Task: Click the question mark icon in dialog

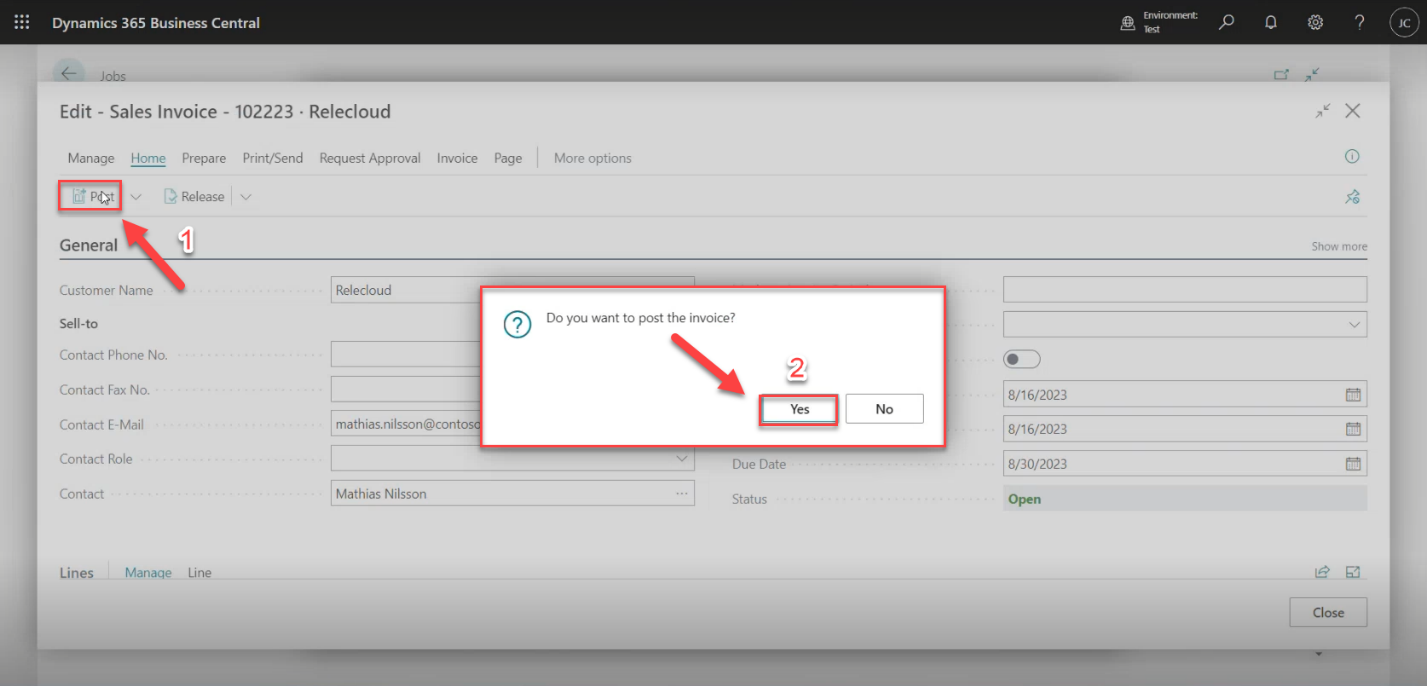Action: 517,325
